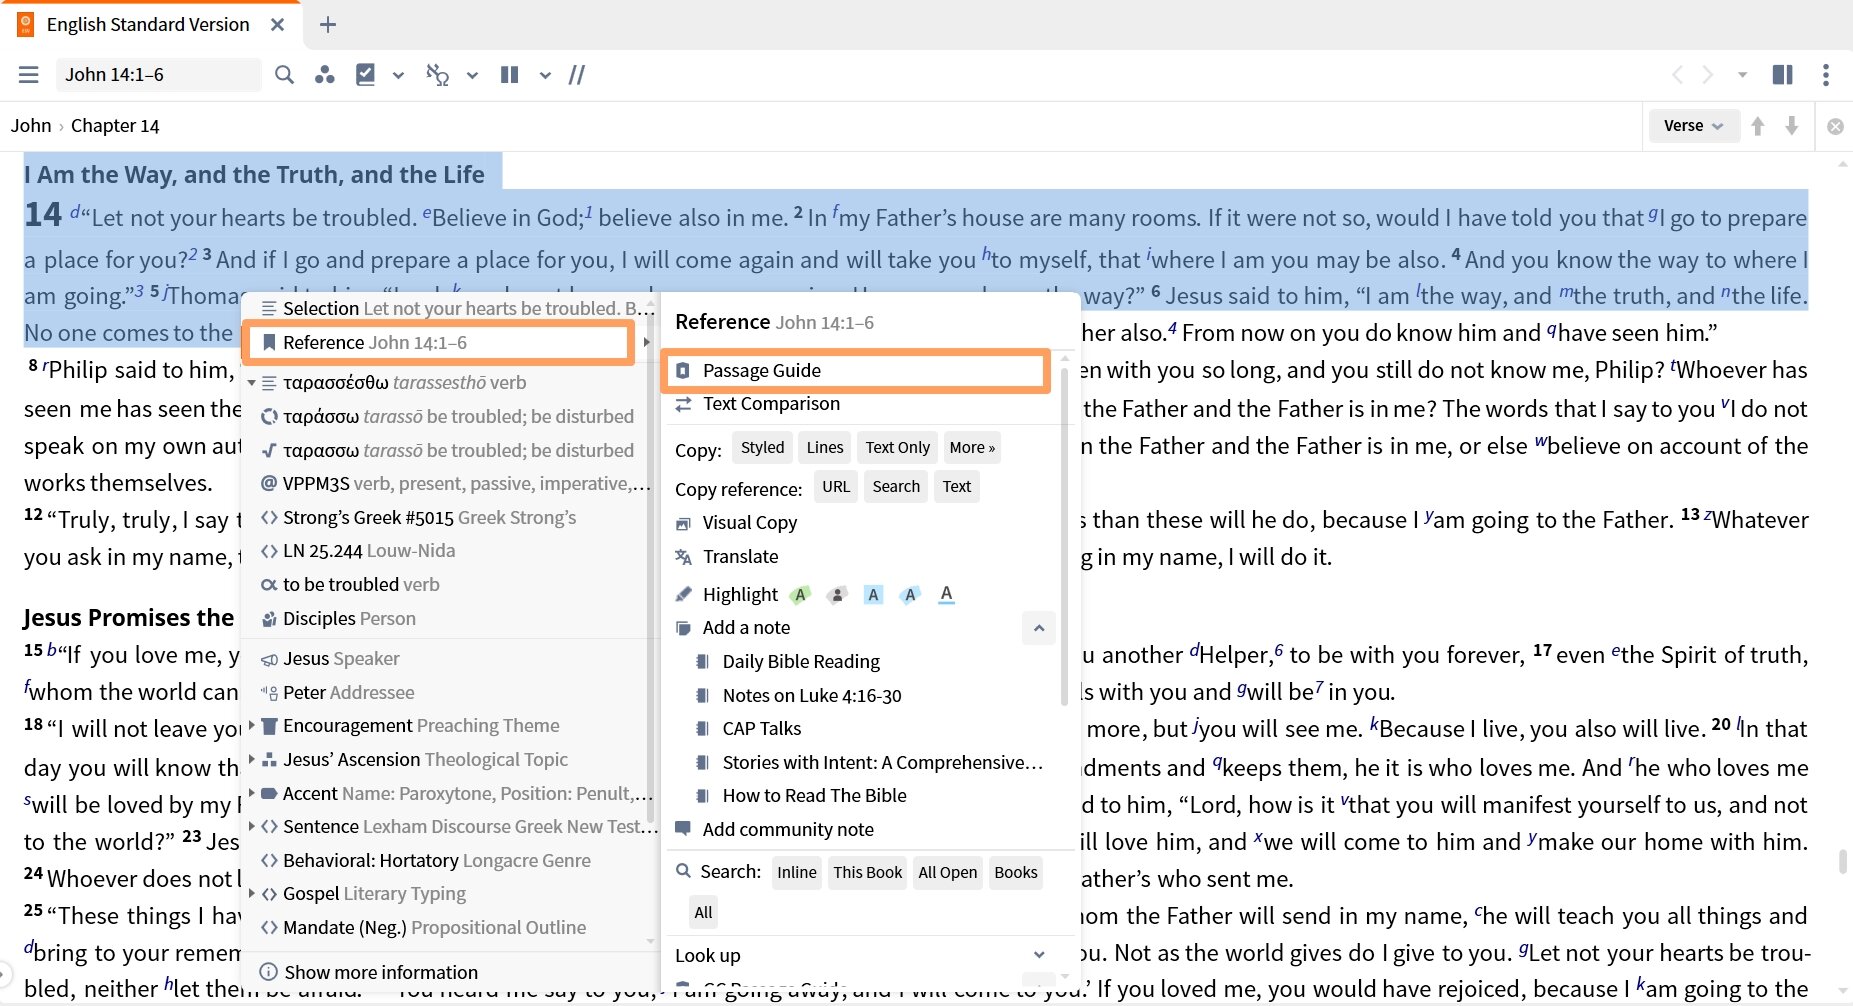Open Reference submenu arrow
This screenshot has height=1006, width=1853.
(647, 343)
